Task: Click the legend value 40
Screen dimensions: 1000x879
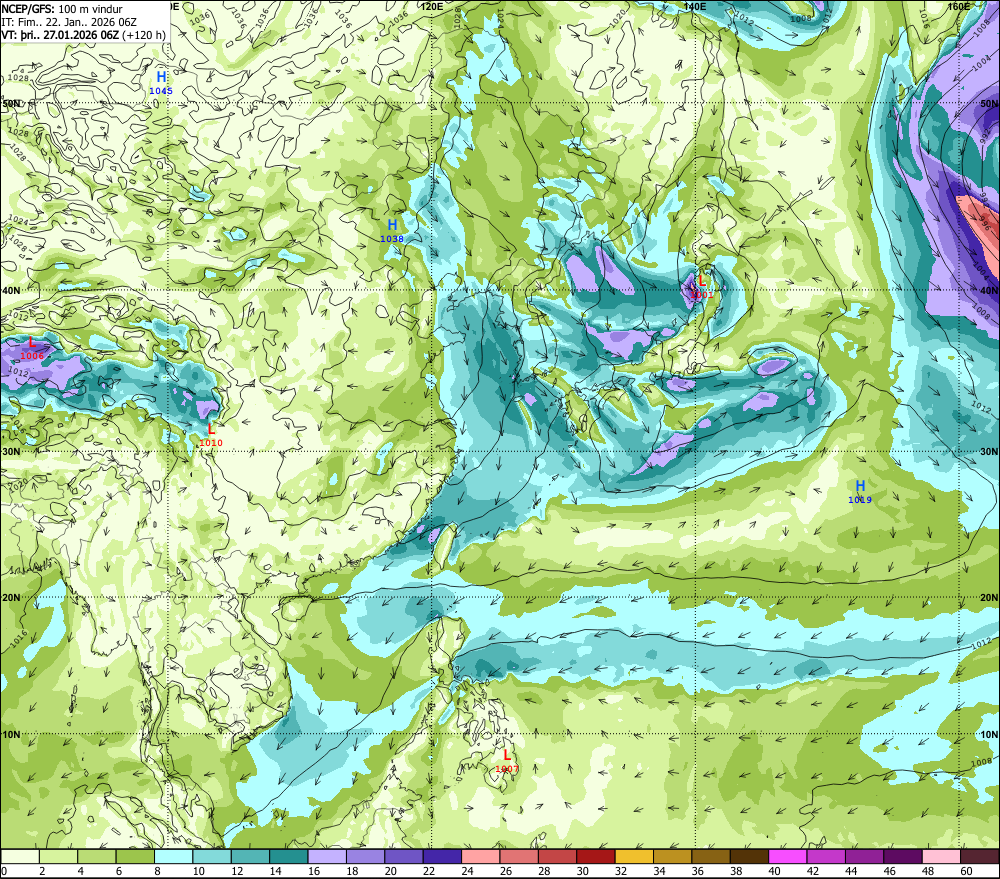Action: 774,871
